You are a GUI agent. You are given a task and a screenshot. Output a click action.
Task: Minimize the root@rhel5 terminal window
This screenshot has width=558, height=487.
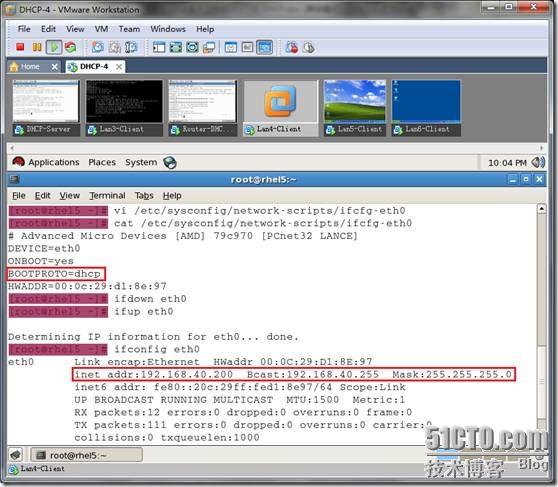tap(513, 179)
